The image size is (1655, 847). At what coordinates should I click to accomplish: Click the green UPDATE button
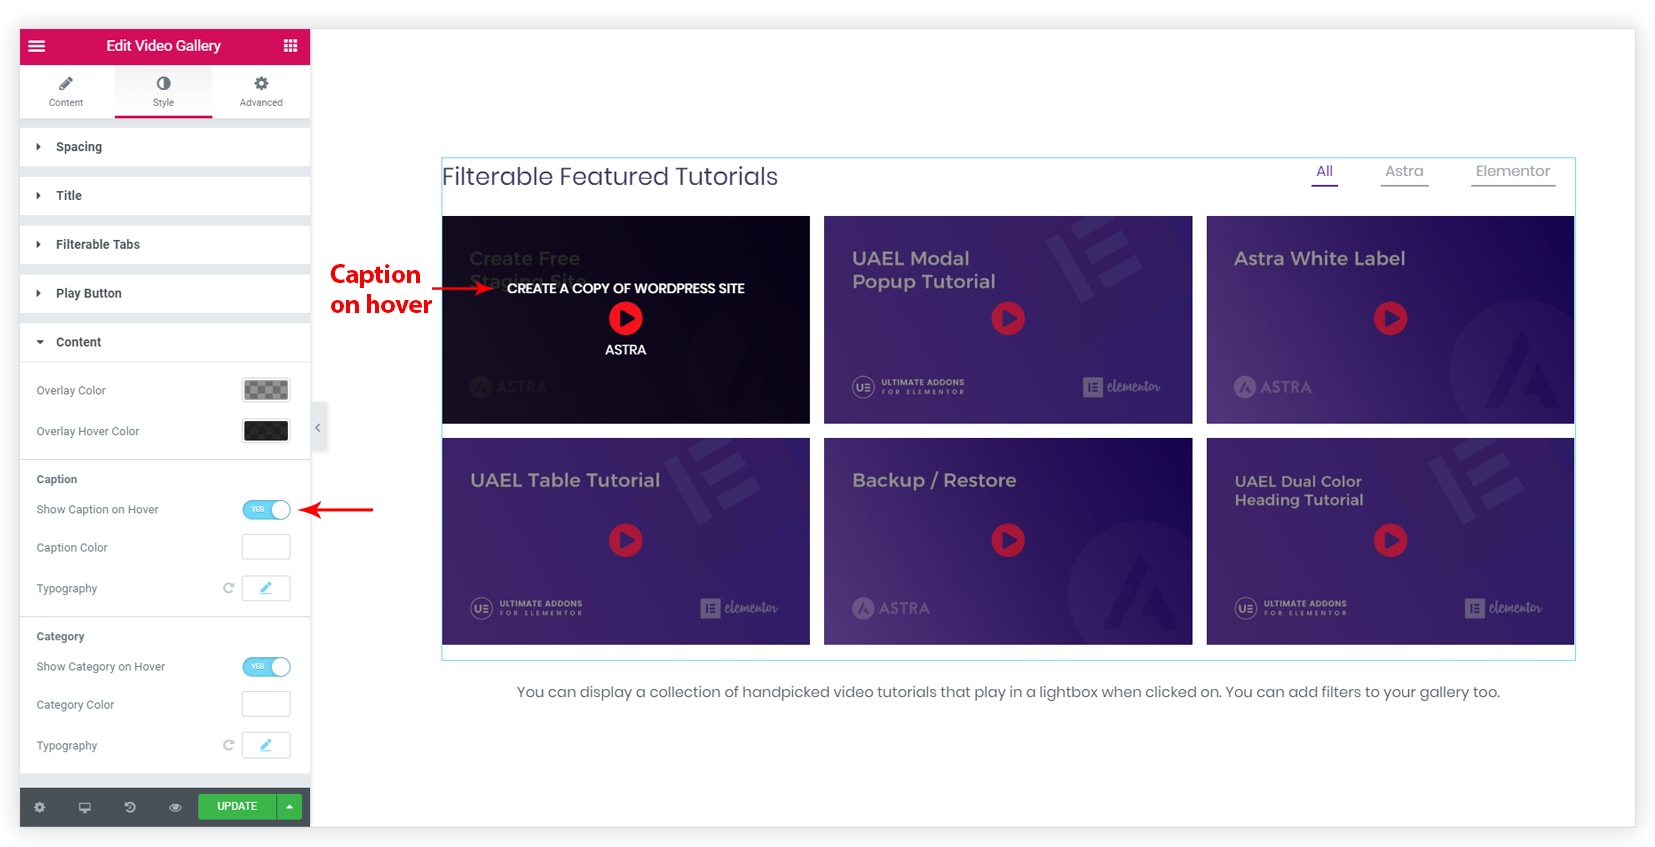coord(237,807)
